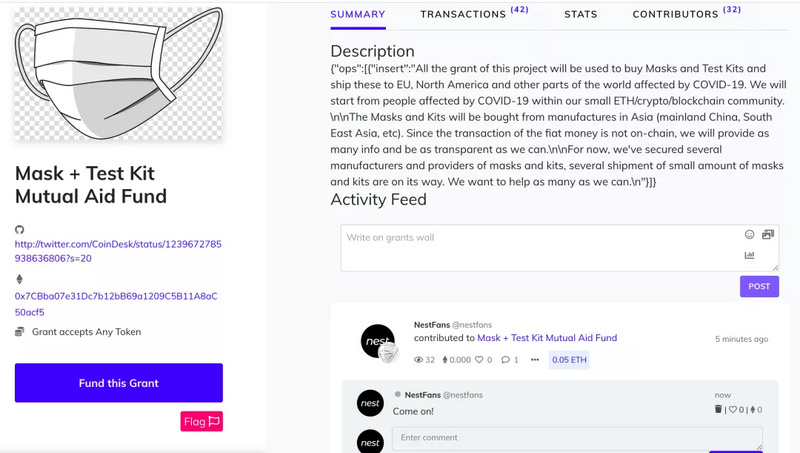Click the eye views icon showing 32

[418, 360]
